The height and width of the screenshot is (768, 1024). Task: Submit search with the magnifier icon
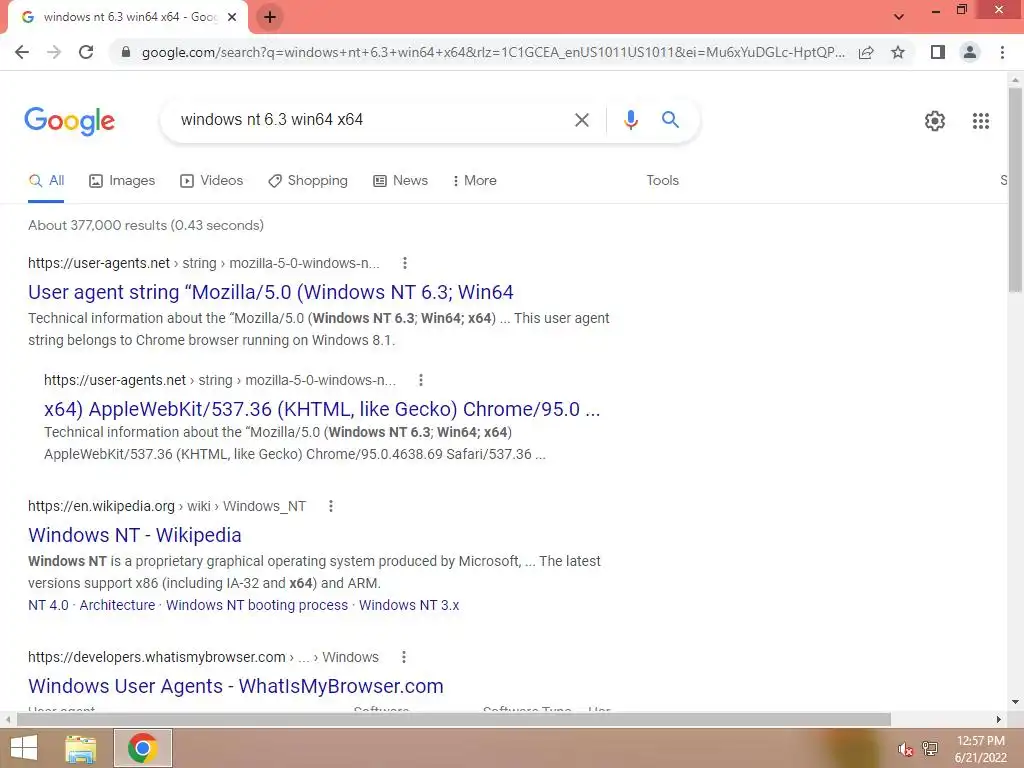pyautogui.click(x=670, y=120)
